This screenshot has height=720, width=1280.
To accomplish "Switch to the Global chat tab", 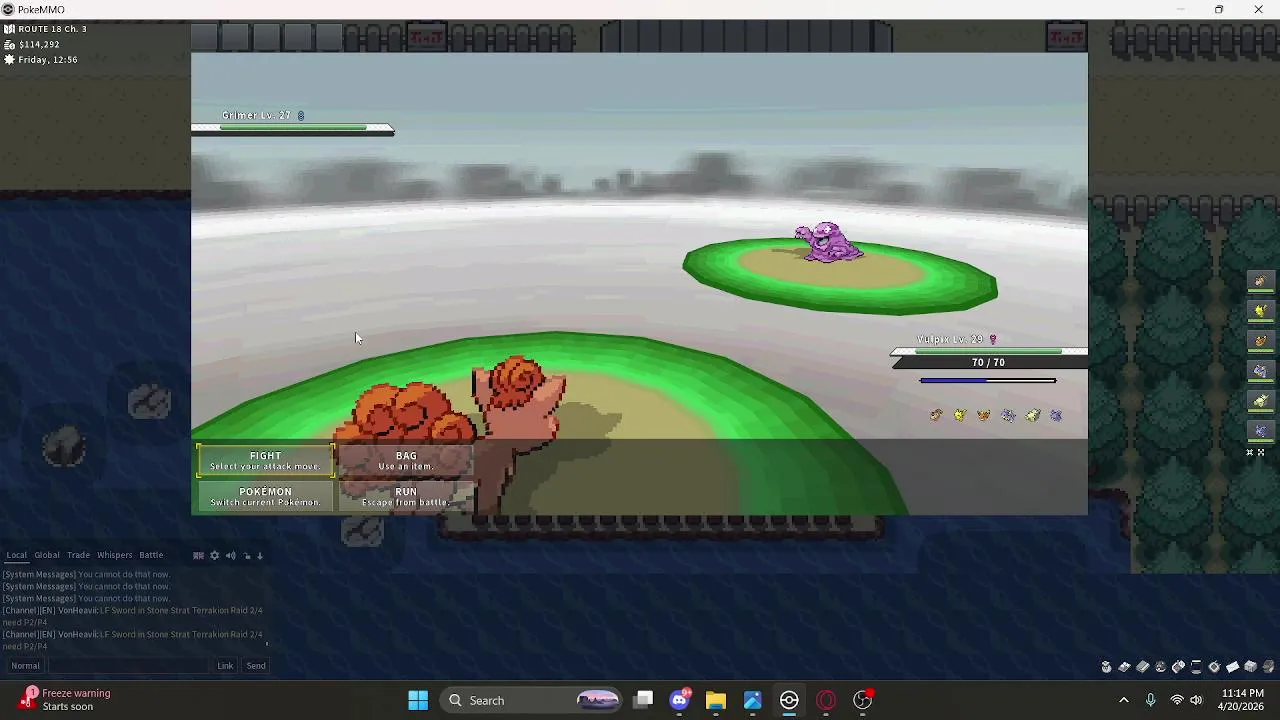I will coord(47,555).
